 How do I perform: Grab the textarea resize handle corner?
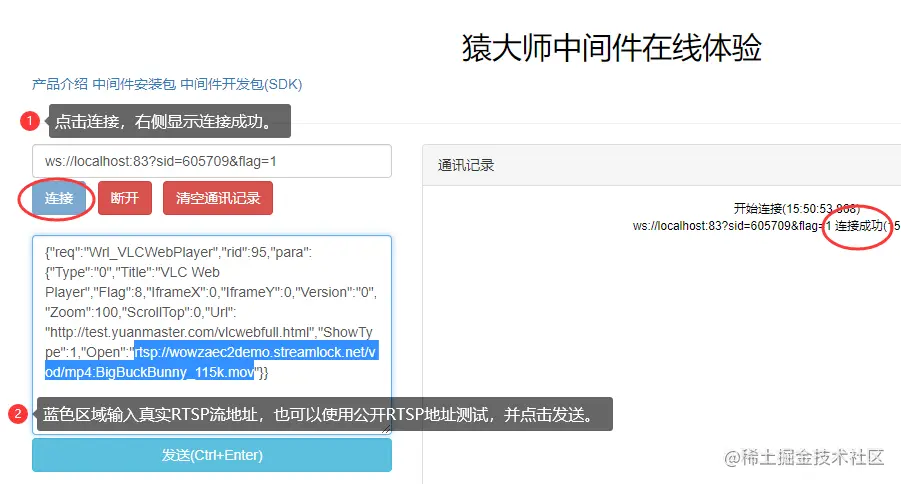click(x=386, y=428)
